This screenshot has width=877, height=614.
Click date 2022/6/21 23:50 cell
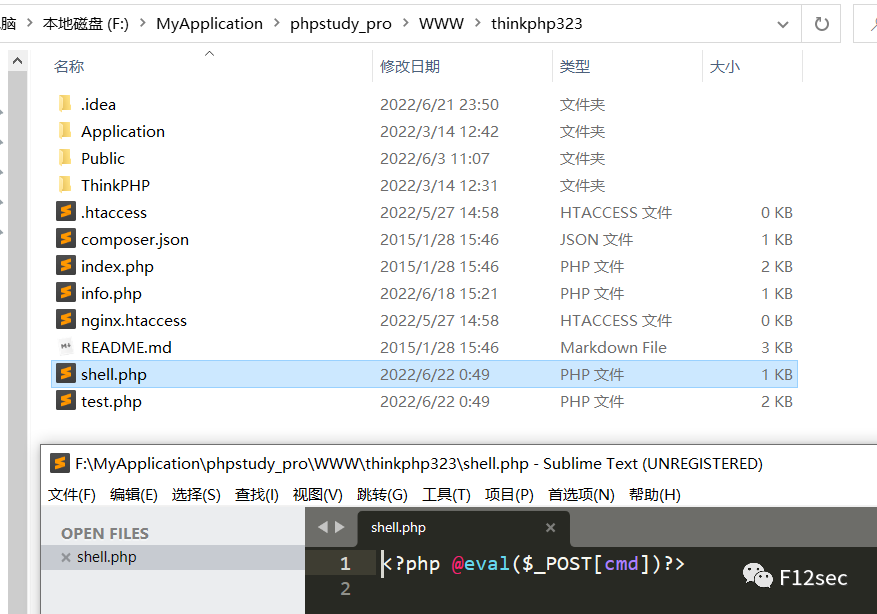(x=439, y=105)
